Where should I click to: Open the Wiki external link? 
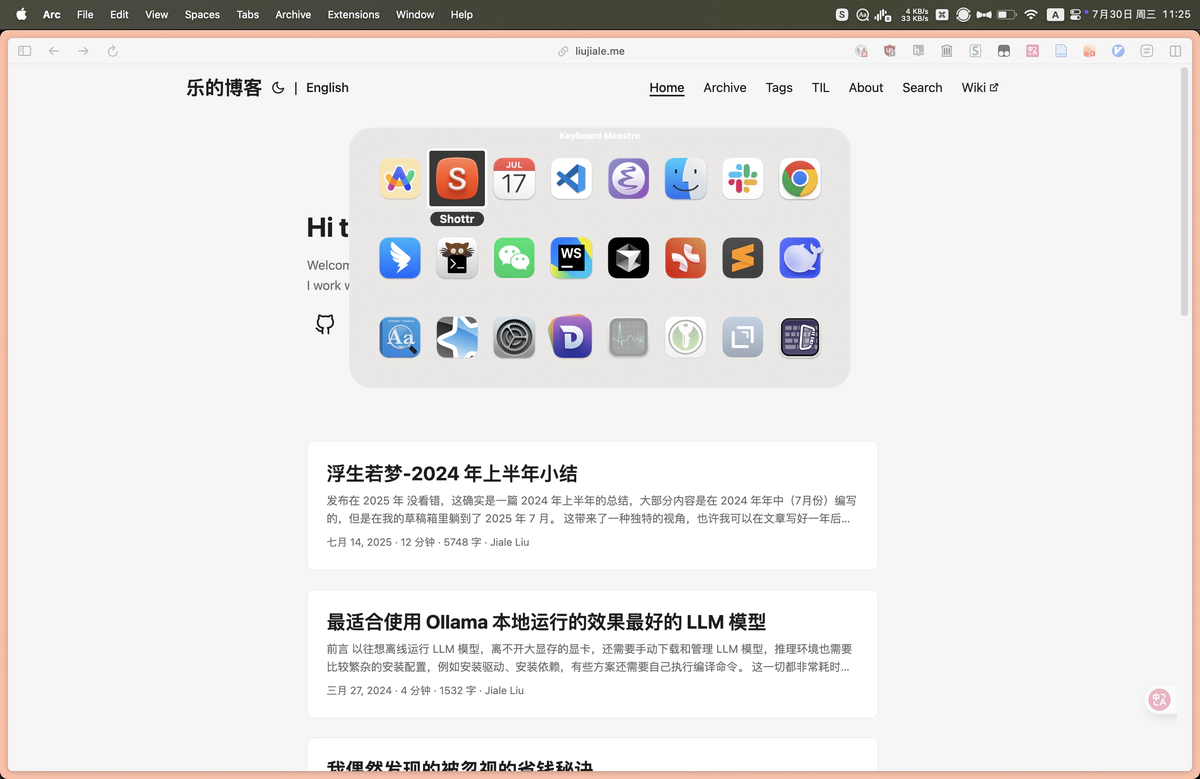click(979, 88)
